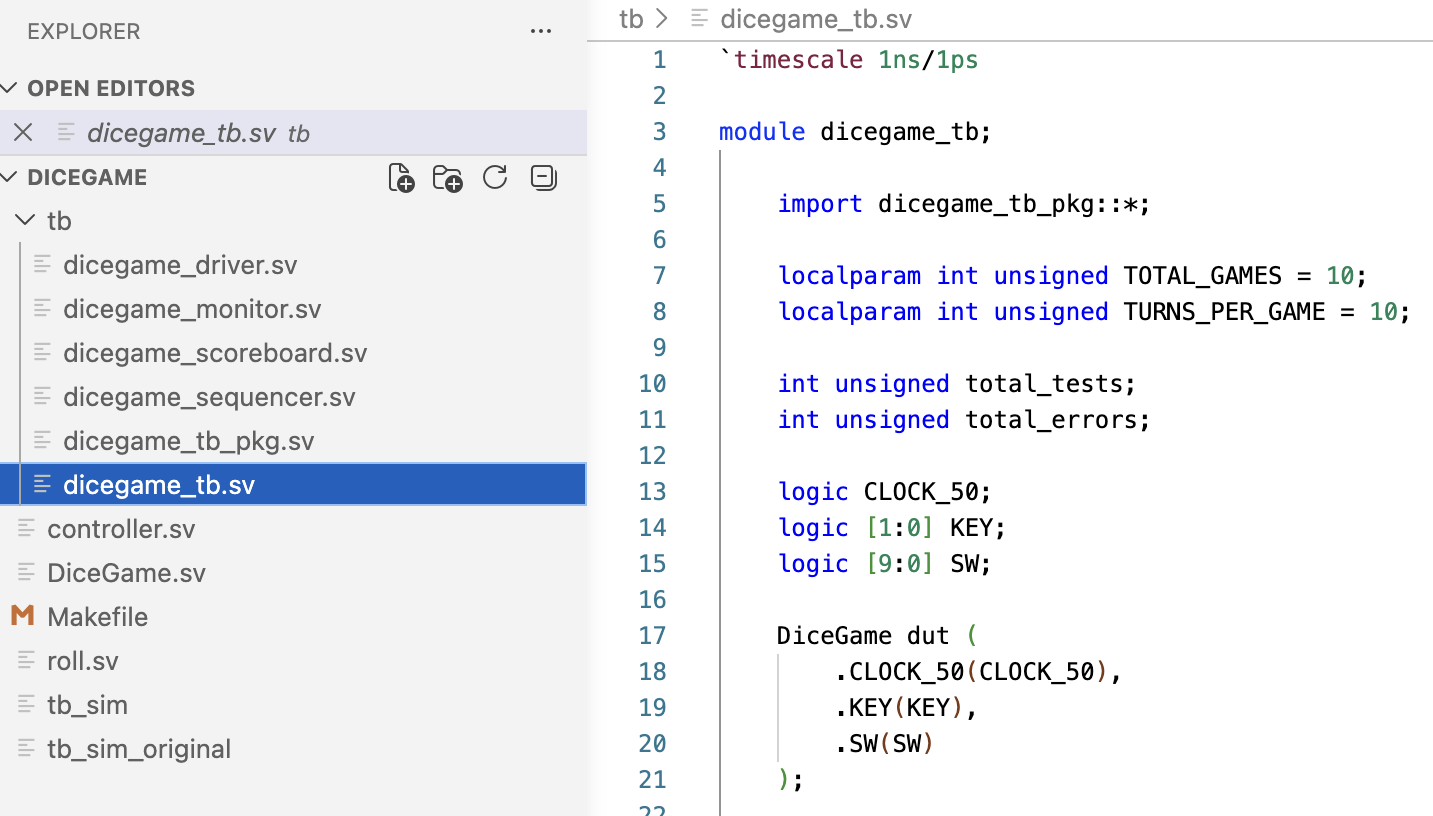Close the dicegame_tb.sv editor
The height and width of the screenshot is (816, 1433).
pyautogui.click(x=23, y=131)
